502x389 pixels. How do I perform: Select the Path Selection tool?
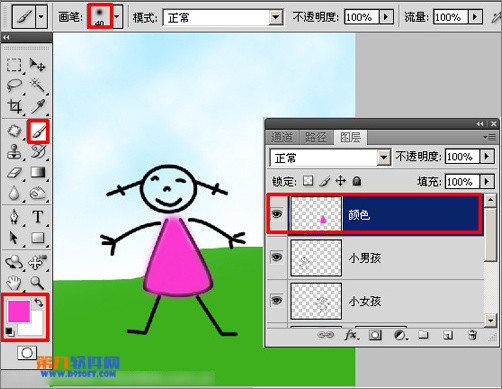pos(14,238)
